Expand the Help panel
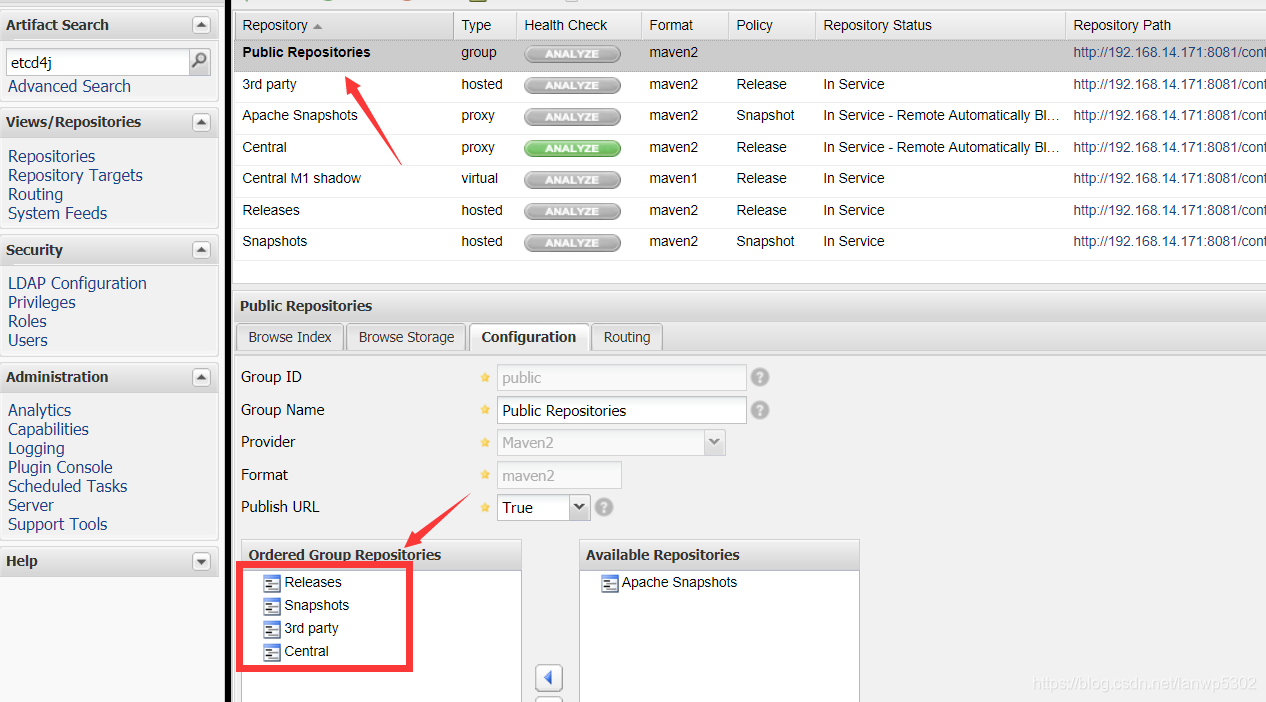Screen dimensions: 1266x702 (x=202, y=561)
